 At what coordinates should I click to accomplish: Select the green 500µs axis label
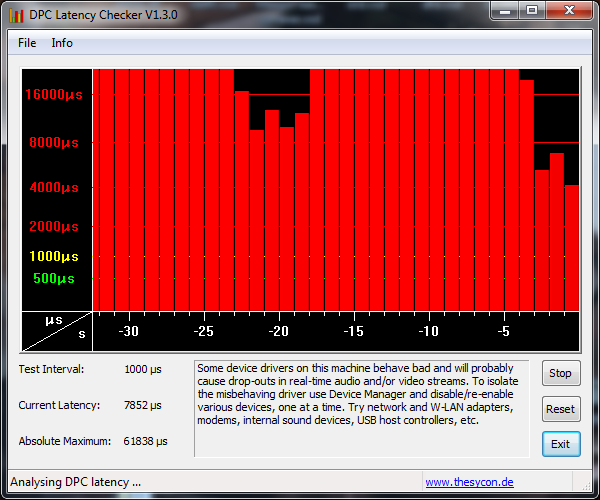tap(54, 278)
